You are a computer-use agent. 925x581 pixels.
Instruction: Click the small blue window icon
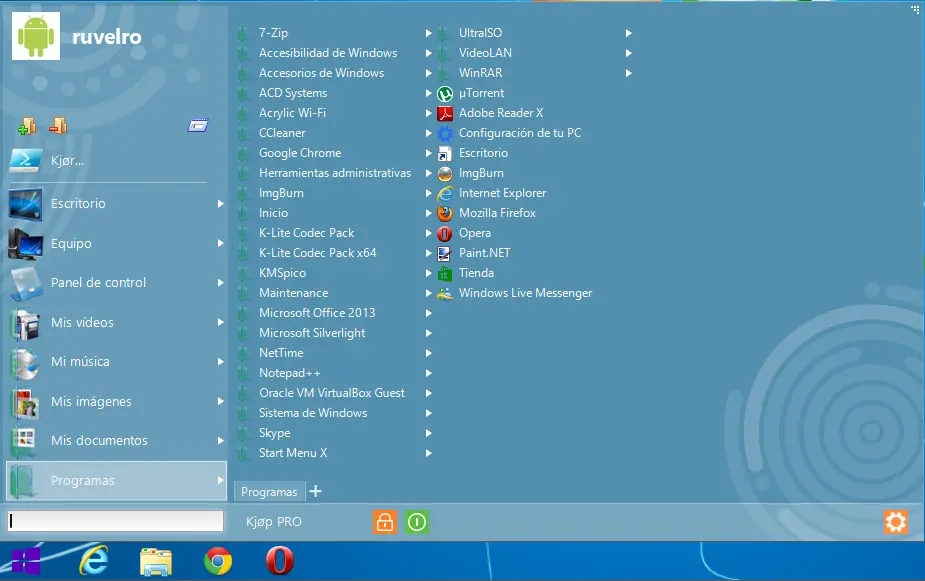click(x=198, y=125)
